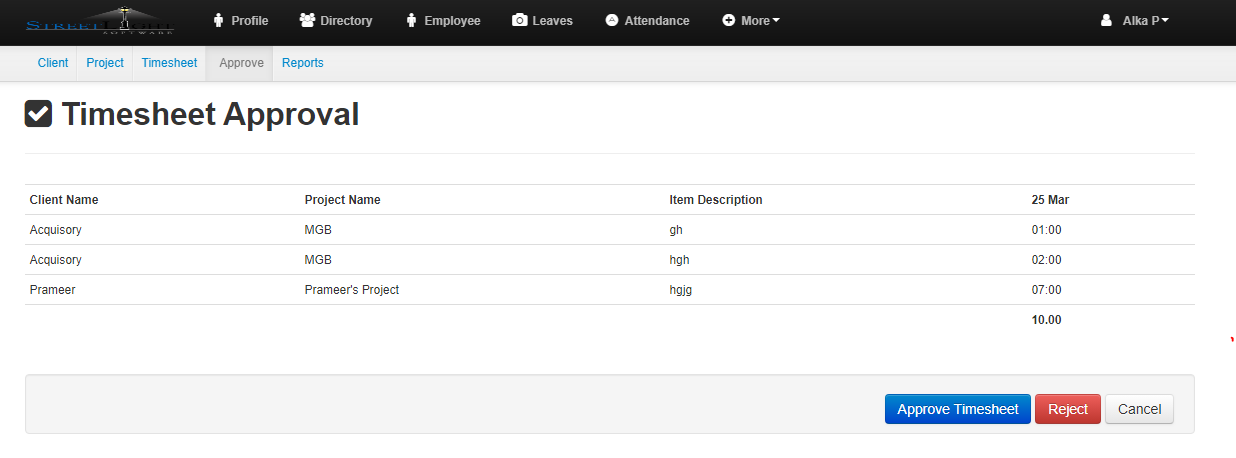Click the Profile person icon

point(219,21)
